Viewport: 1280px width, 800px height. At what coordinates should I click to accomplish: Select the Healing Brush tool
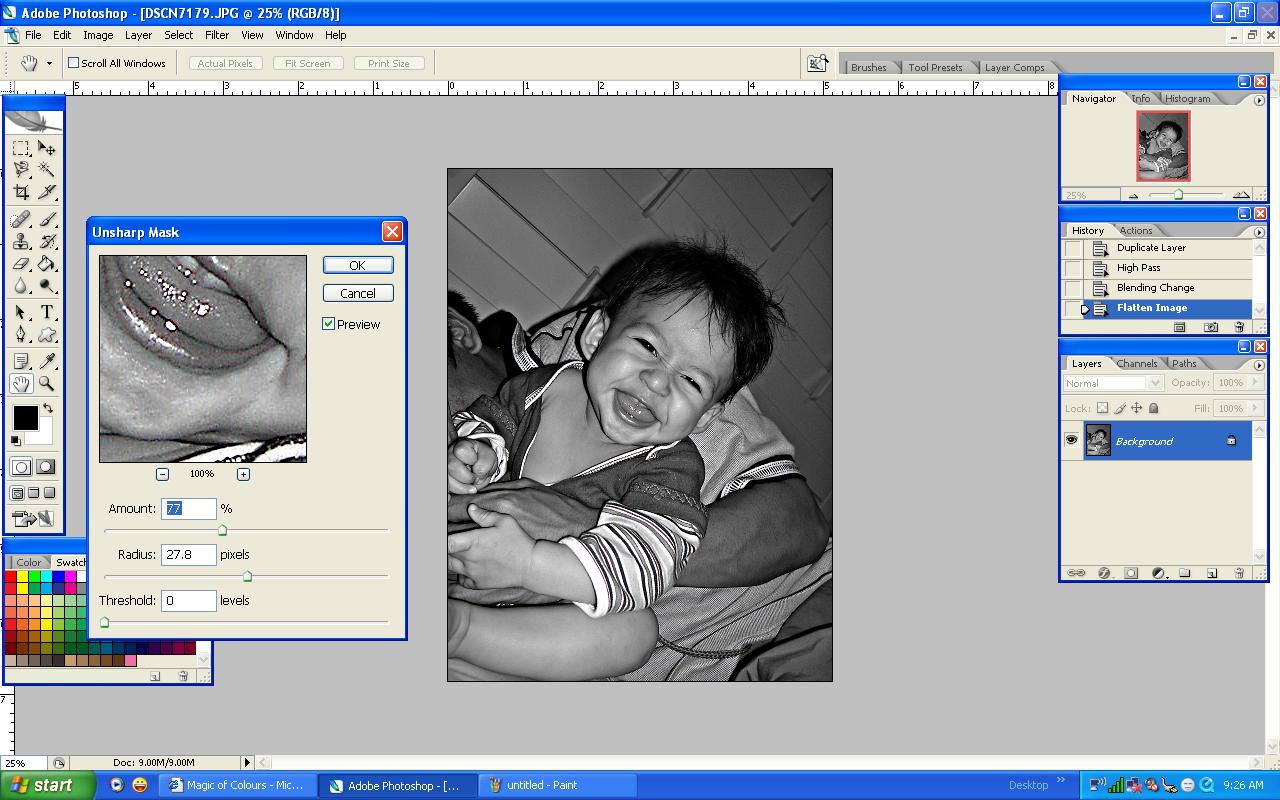21,219
